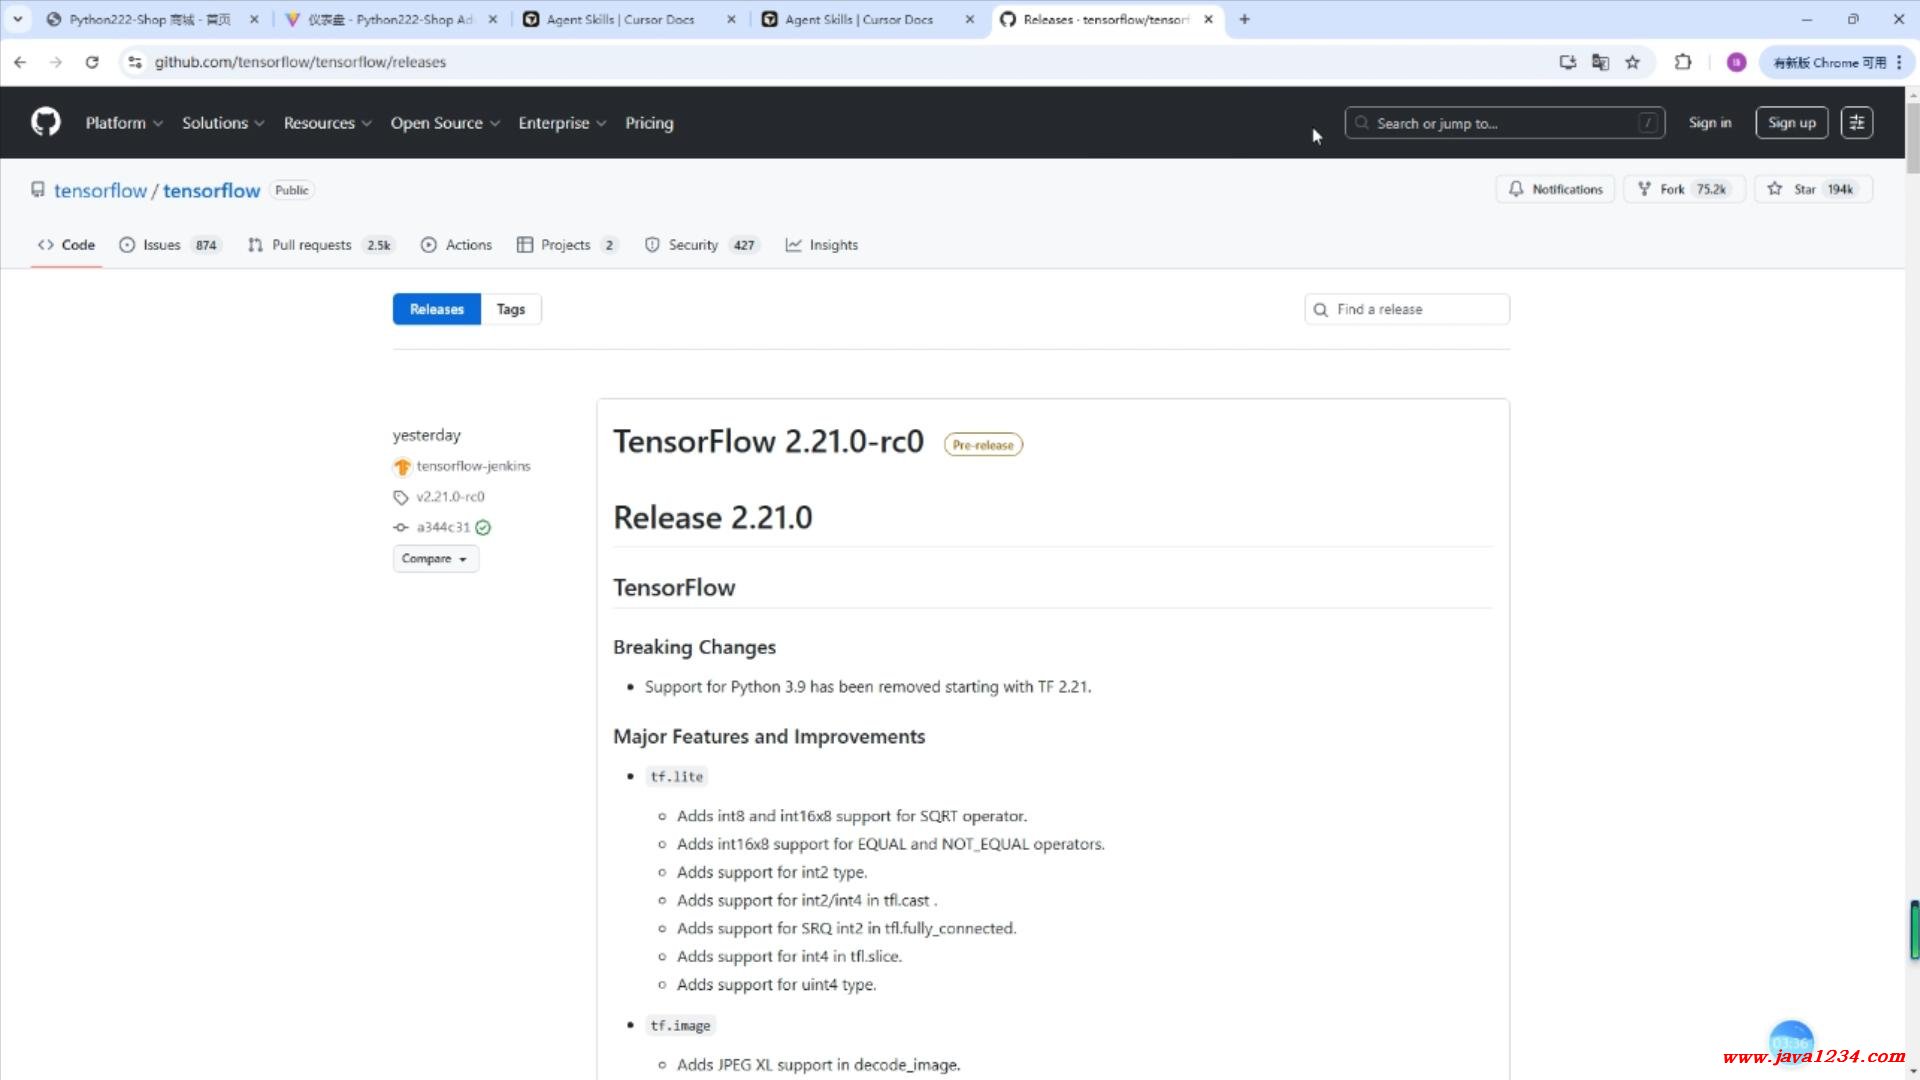Click the Google Translate icon in address bar
This screenshot has width=1920, height=1080.
tap(1600, 62)
